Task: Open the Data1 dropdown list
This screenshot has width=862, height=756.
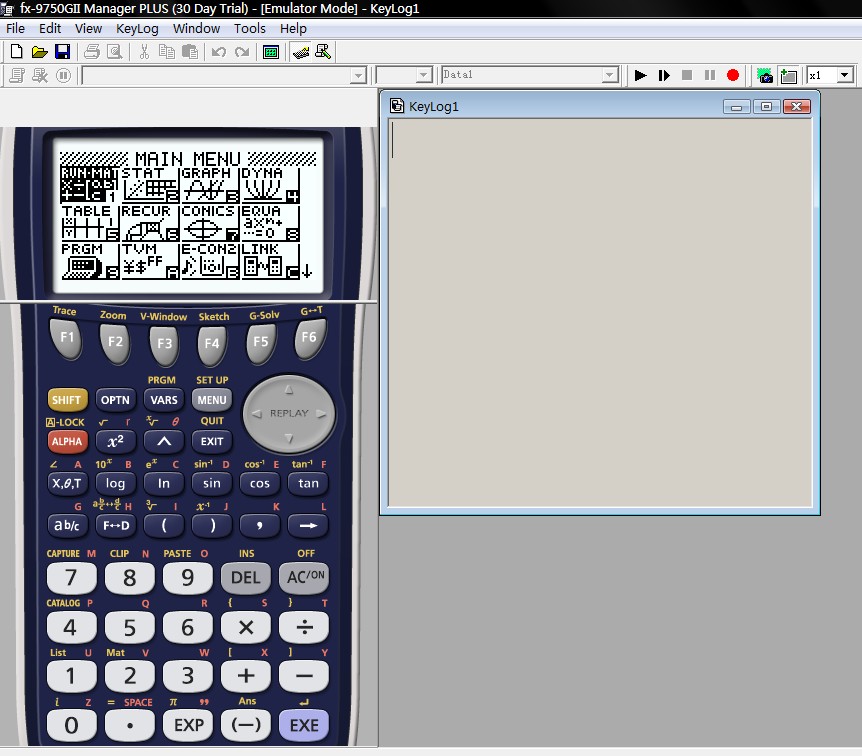Action: click(x=610, y=75)
